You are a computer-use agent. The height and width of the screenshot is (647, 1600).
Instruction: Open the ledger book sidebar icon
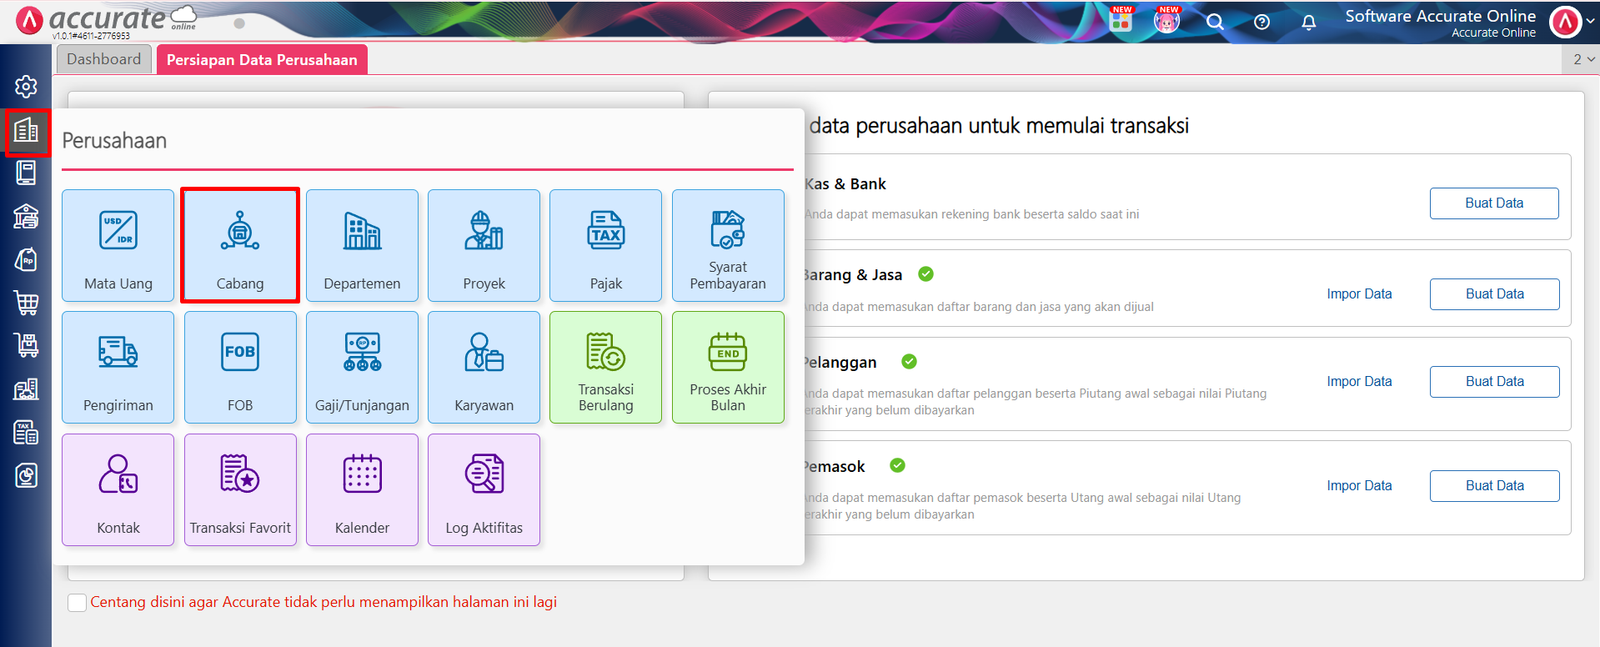[x=26, y=173]
